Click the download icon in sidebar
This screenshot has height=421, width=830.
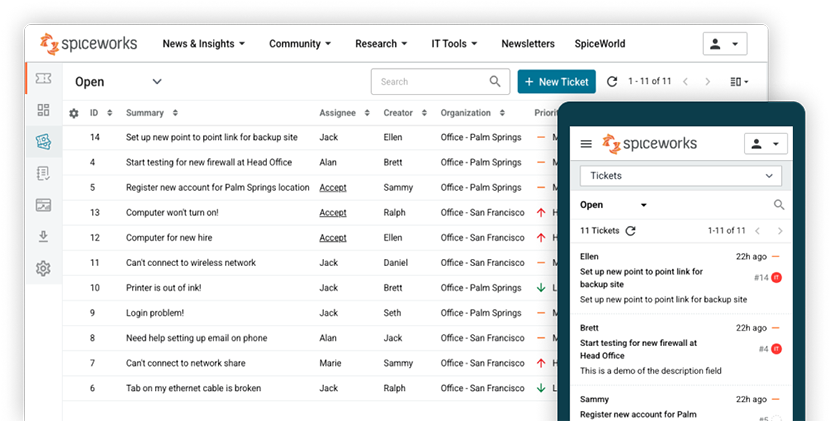[x=43, y=236]
